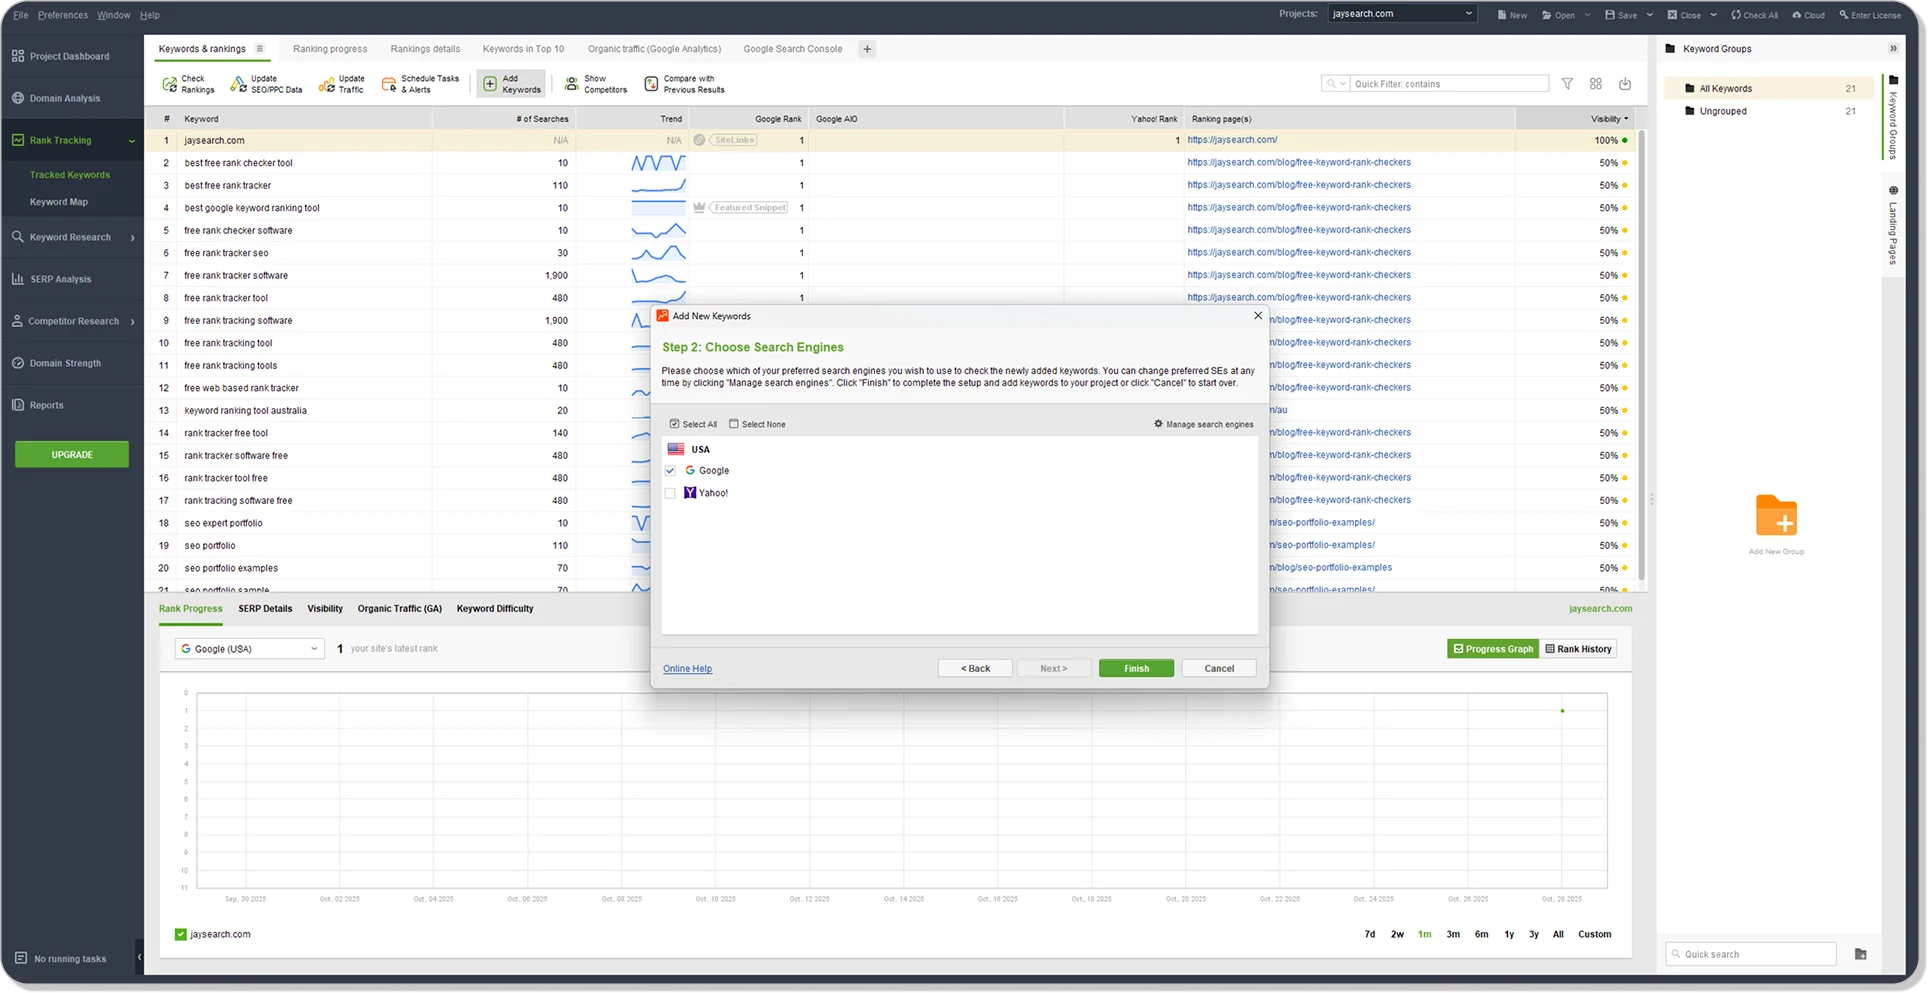Viewport: 1928px width, 993px height.
Task: Click Update SEO/PPC Data icon
Action: (238, 84)
